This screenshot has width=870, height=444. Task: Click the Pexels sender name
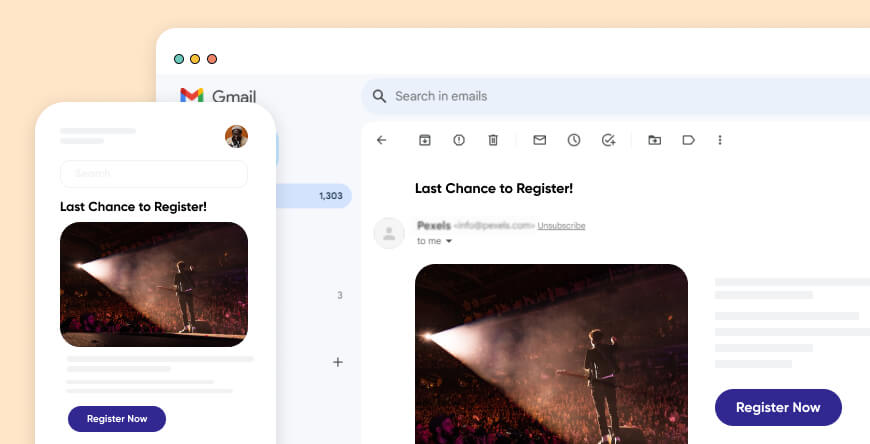434,225
